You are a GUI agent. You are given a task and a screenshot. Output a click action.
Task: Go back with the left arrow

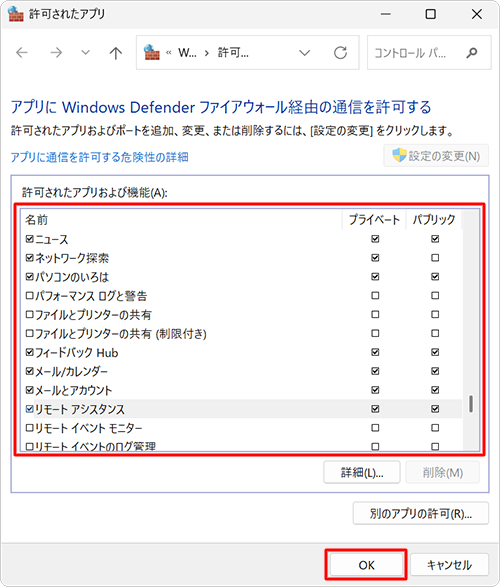pyautogui.click(x=22, y=53)
